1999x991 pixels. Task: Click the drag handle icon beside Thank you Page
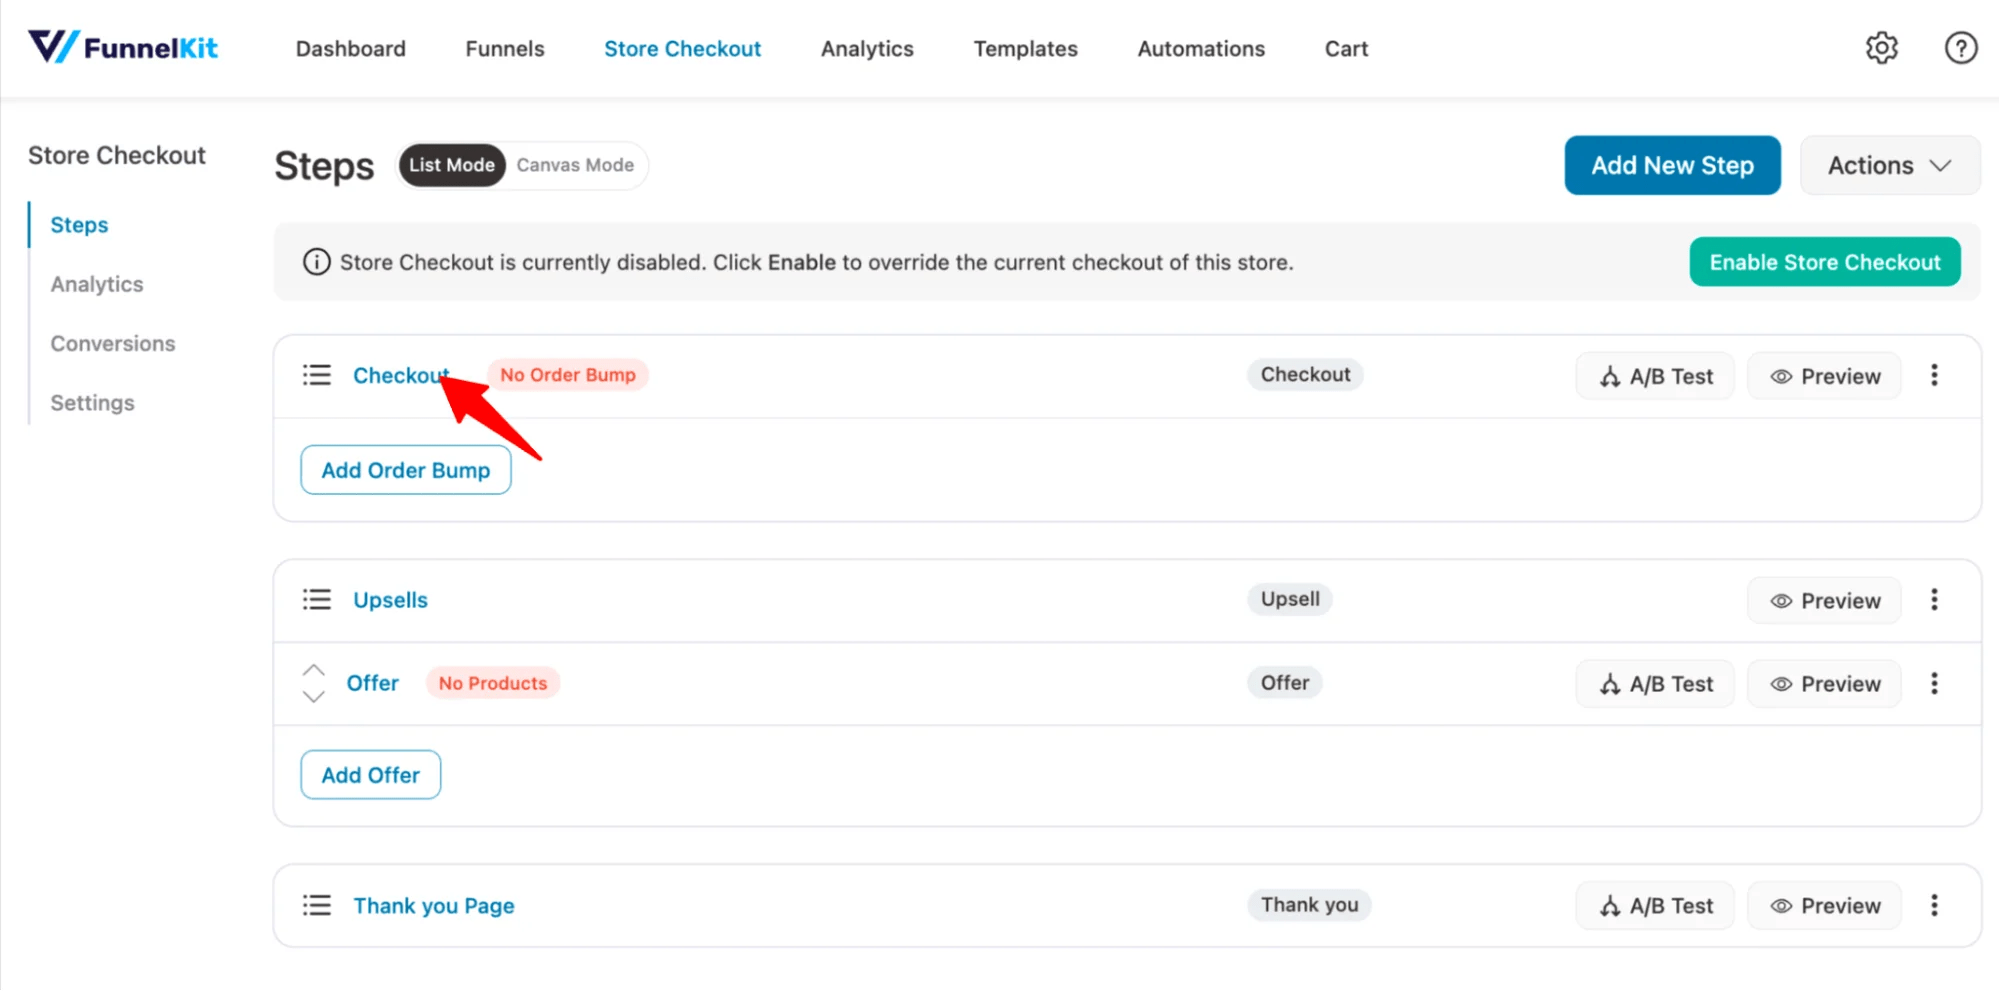[316, 904]
